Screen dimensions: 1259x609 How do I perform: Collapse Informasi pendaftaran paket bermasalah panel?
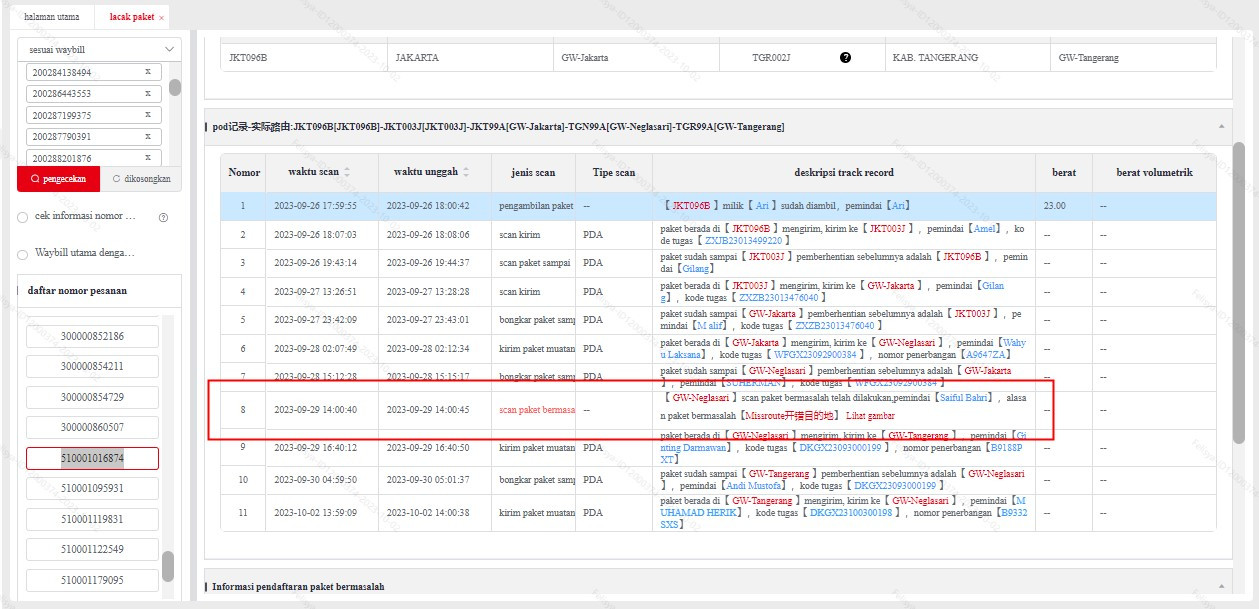click(x=1219, y=586)
